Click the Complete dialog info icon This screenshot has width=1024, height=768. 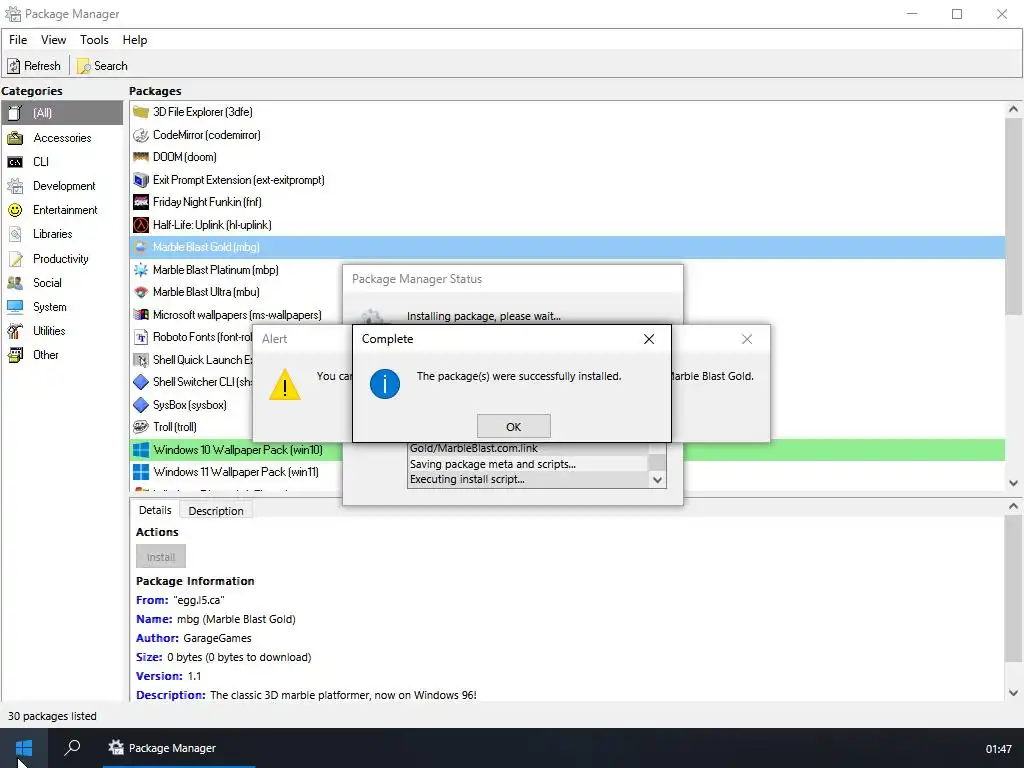385,384
